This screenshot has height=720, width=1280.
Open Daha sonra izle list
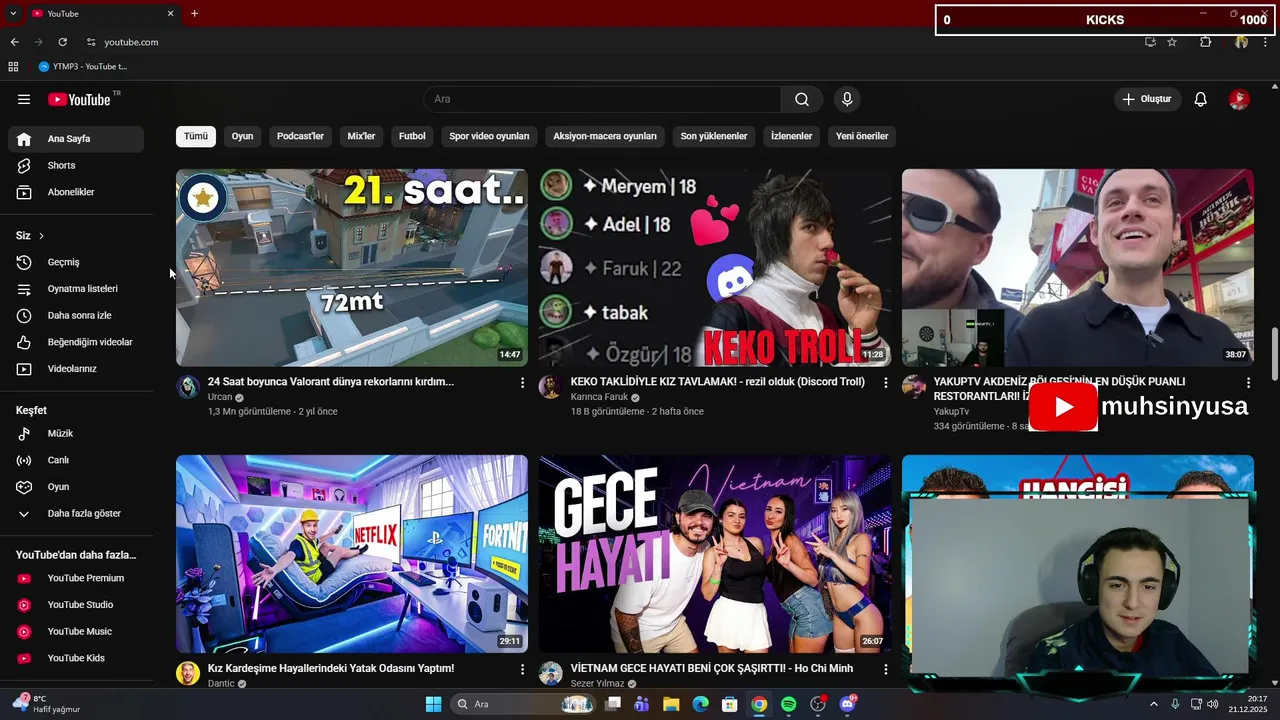(76, 315)
